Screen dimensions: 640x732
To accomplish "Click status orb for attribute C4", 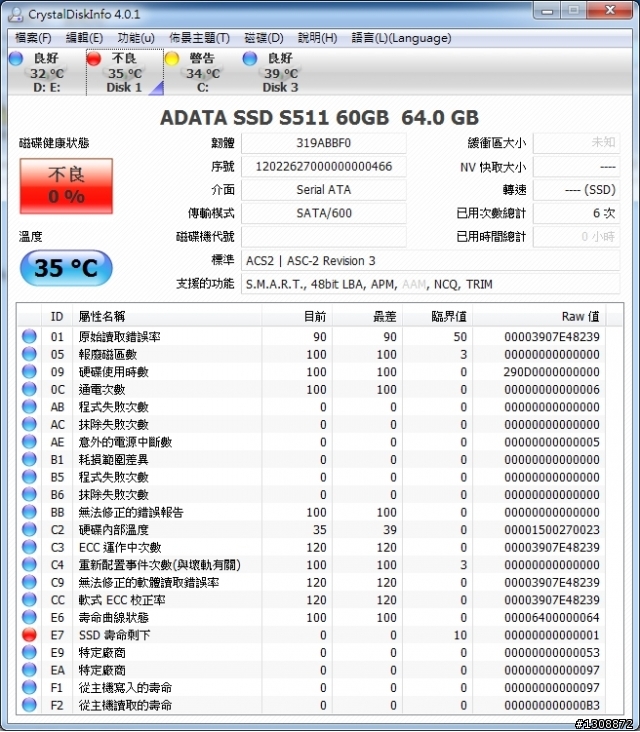I will (x=29, y=565).
